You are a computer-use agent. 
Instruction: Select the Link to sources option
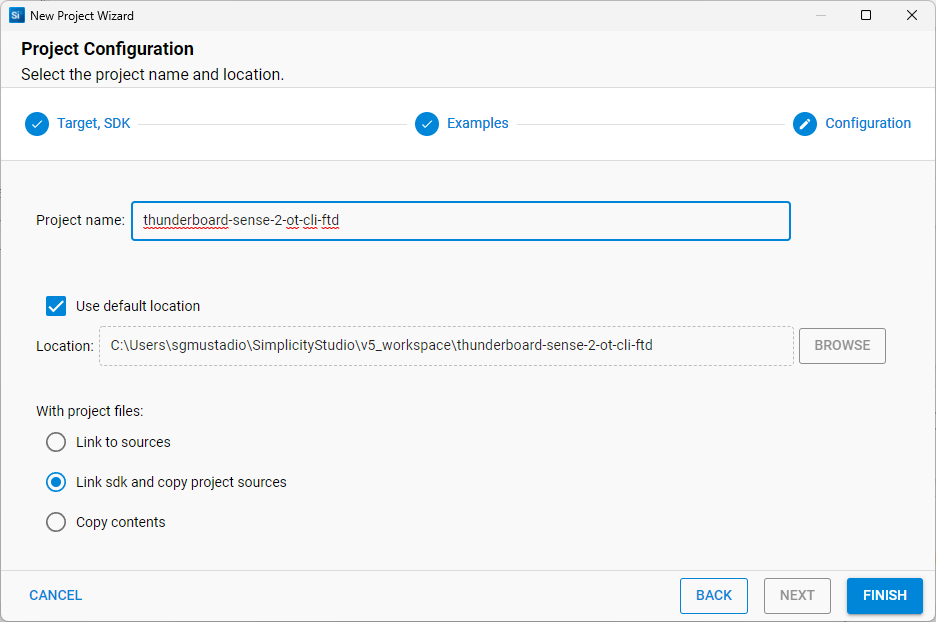[56, 442]
